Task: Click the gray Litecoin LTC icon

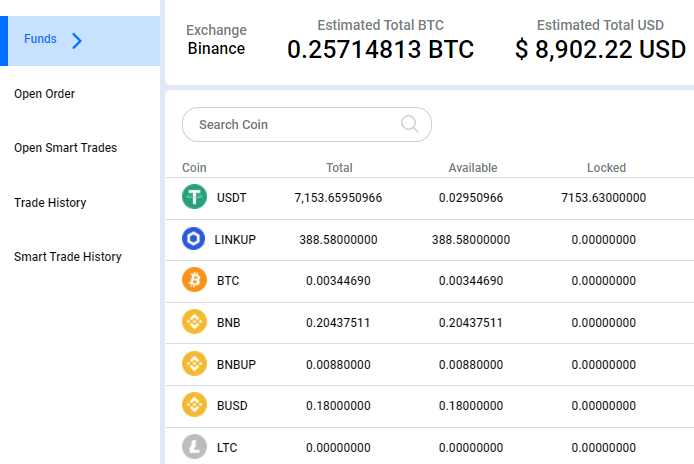Action: [x=194, y=446]
